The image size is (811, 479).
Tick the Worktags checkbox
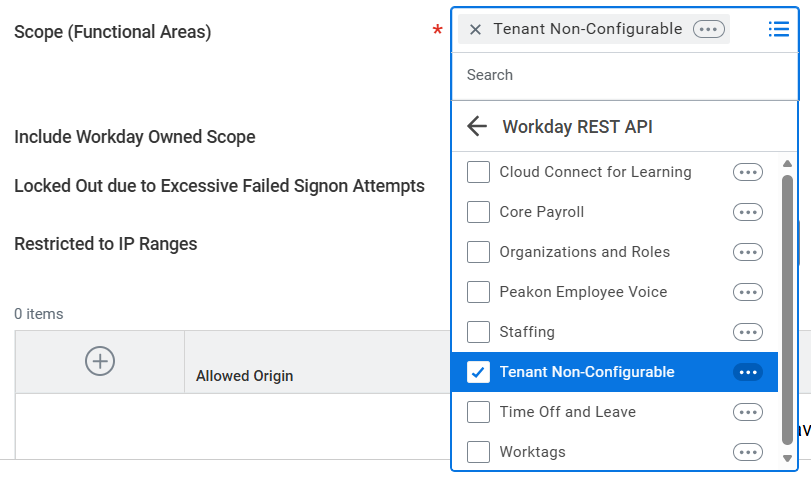point(479,452)
